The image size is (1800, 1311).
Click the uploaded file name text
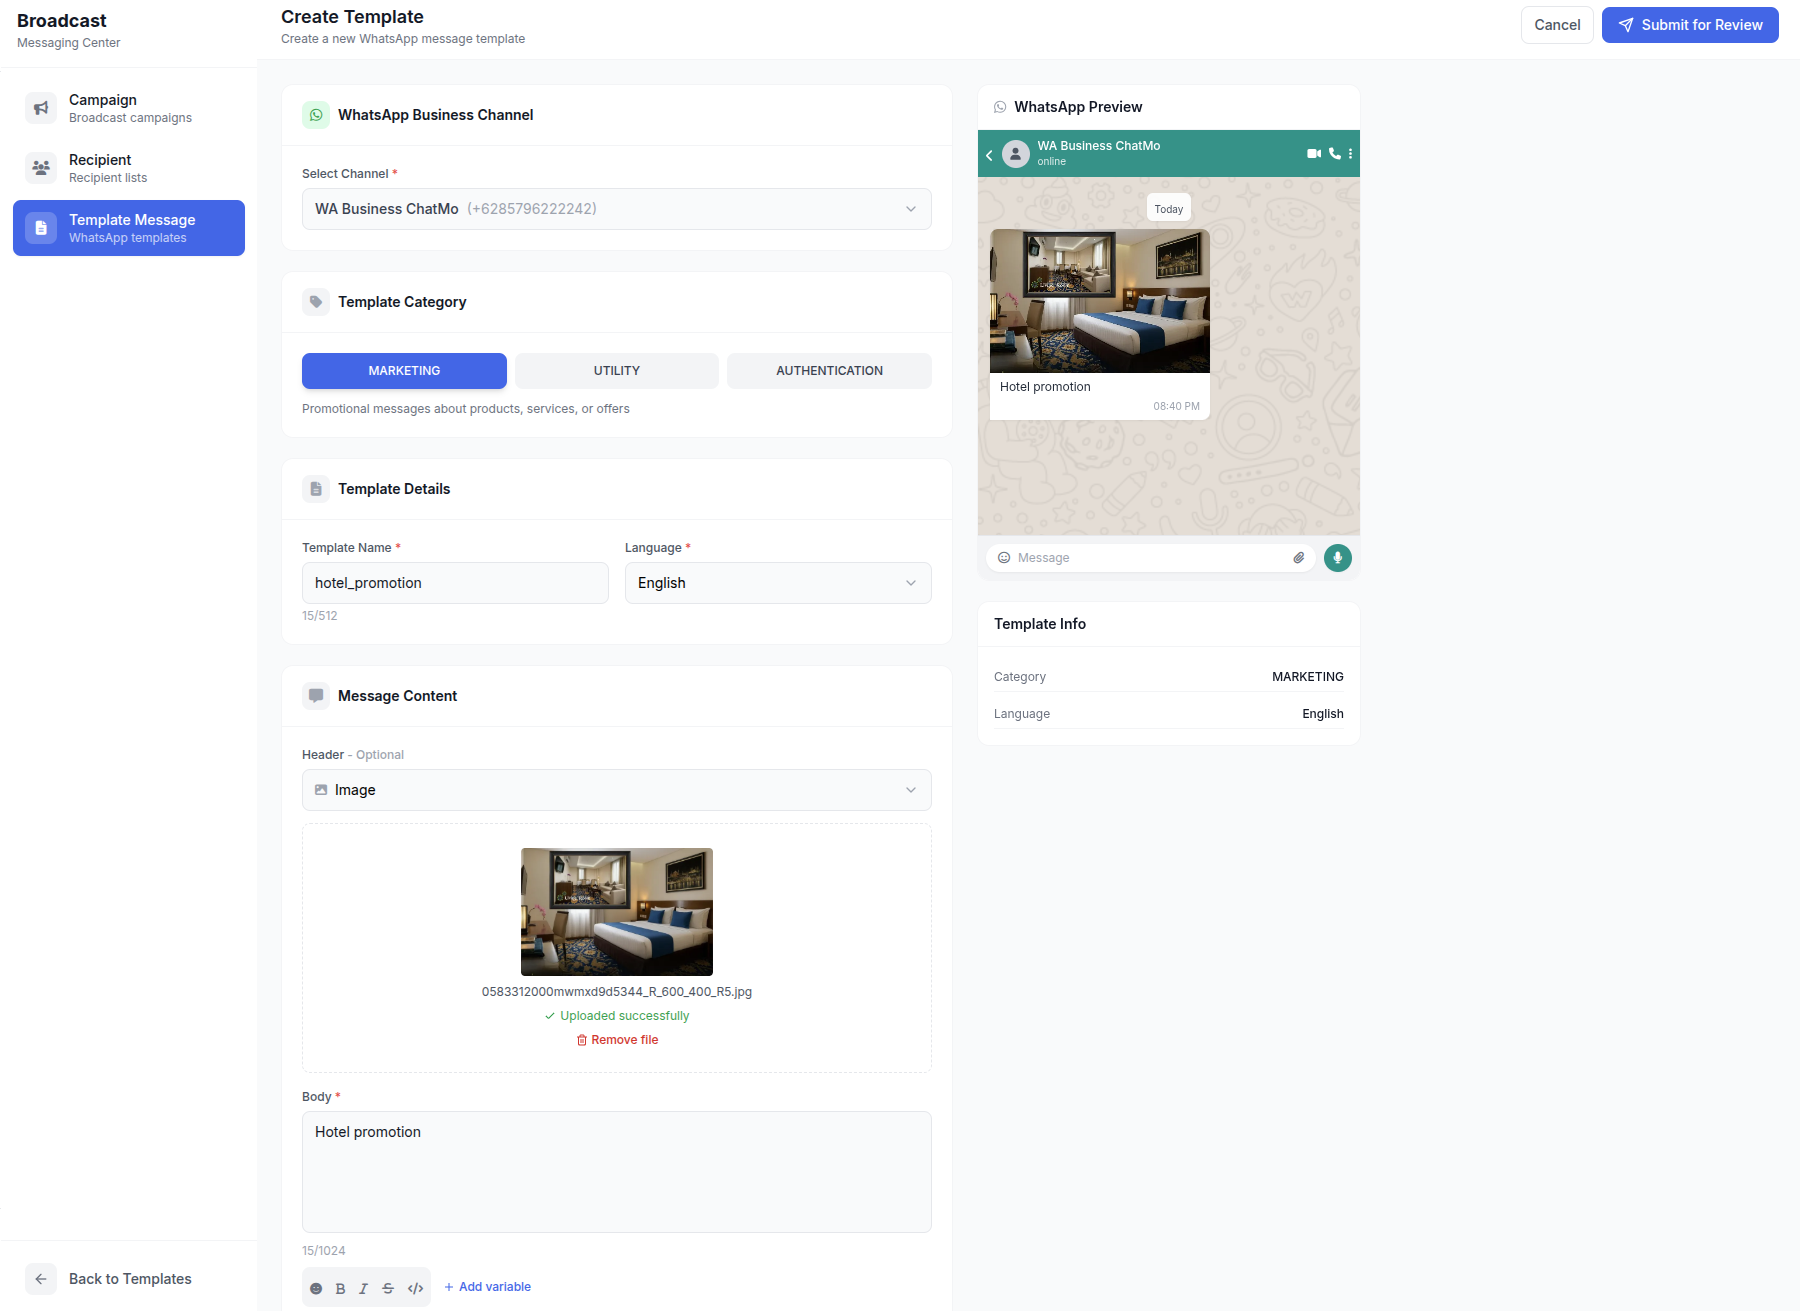[x=617, y=992]
